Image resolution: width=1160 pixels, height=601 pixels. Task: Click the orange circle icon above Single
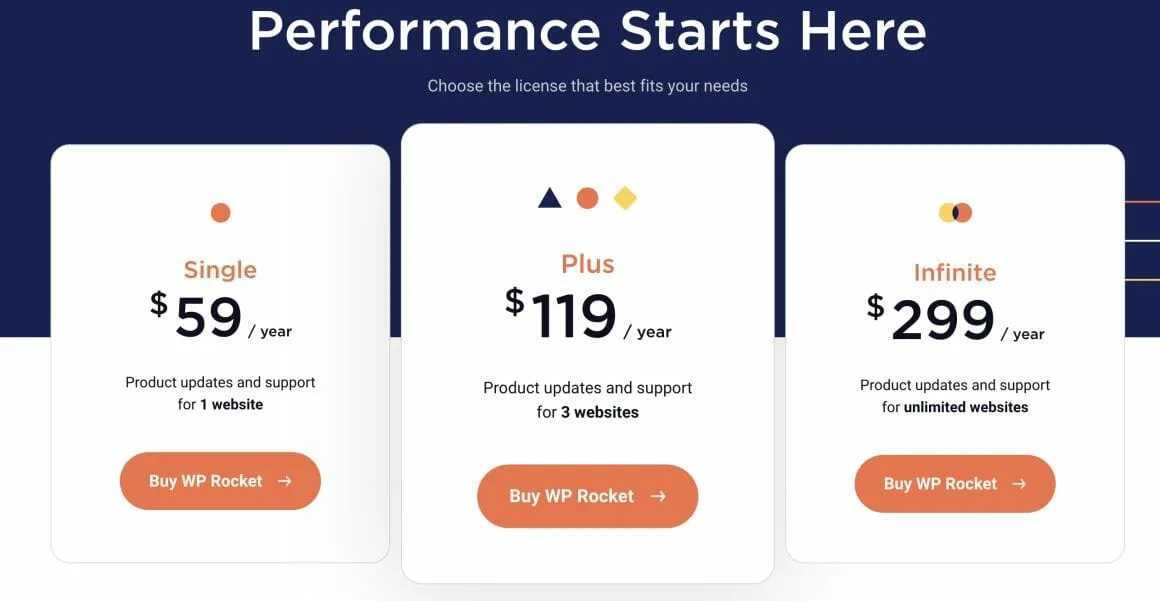[220, 212]
